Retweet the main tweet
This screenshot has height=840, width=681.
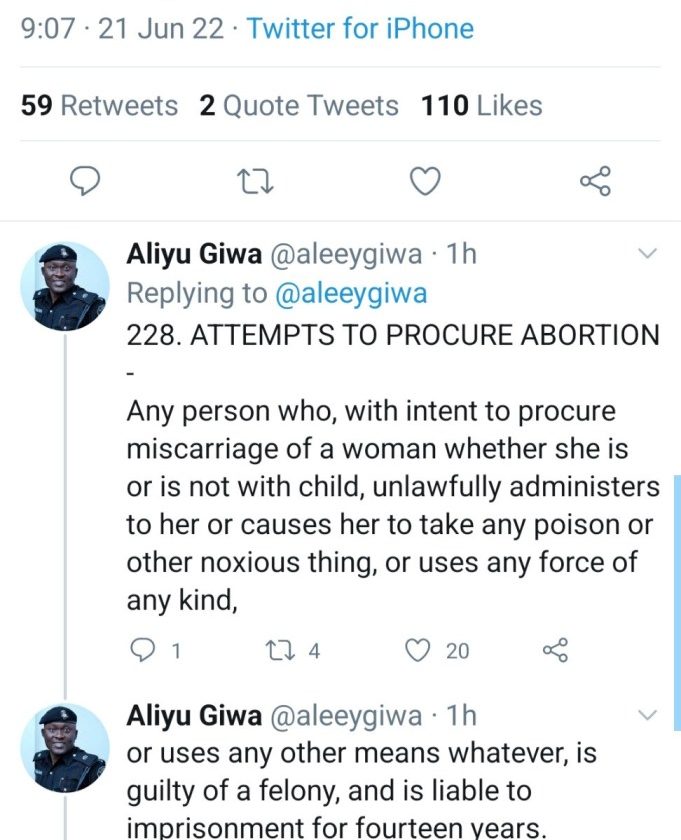(256, 180)
